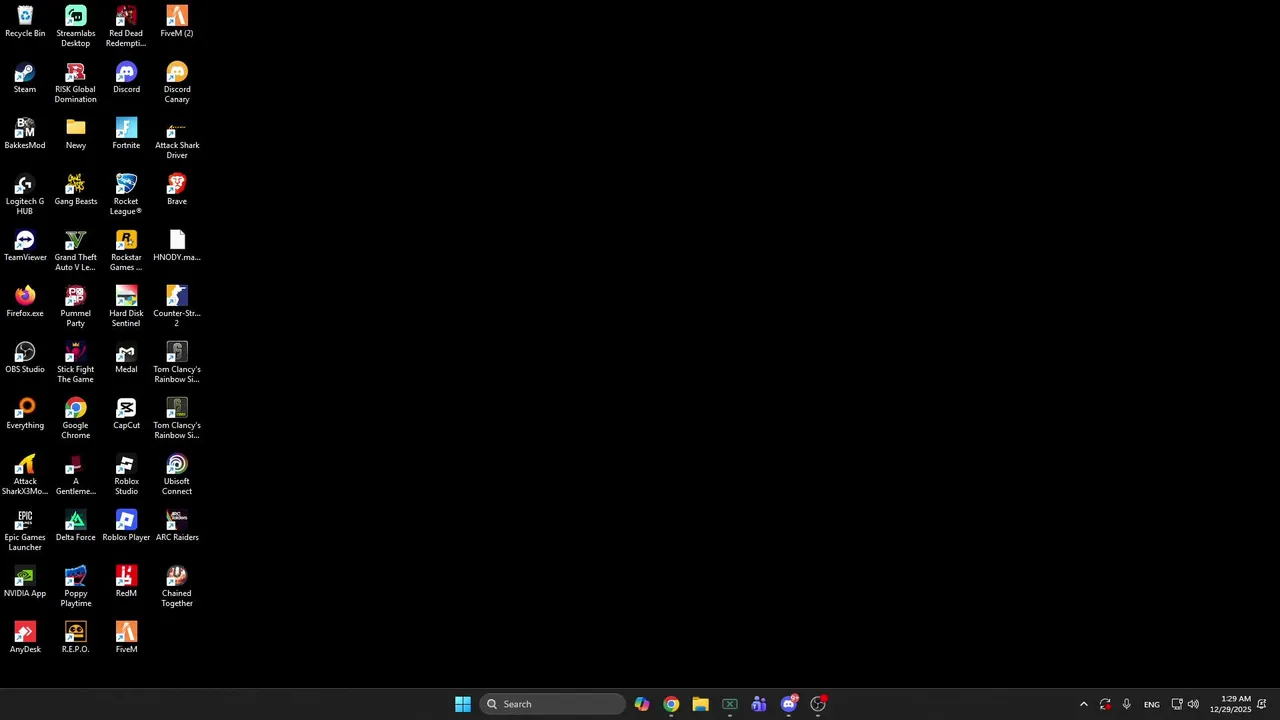1280x720 pixels.
Task: Open Copilot from the taskbar
Action: tap(642, 704)
